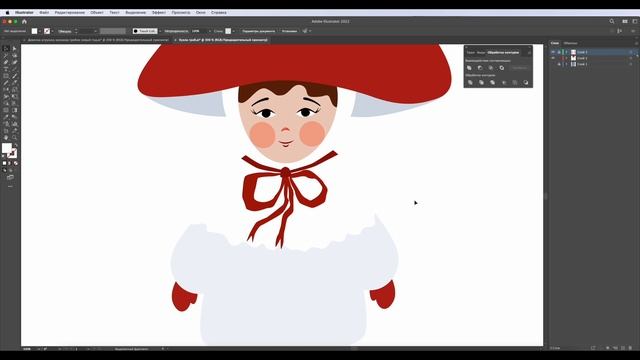This screenshot has height=360, width=640.
Task: Set paint to None in the toolbar
Action: [x=16, y=163]
